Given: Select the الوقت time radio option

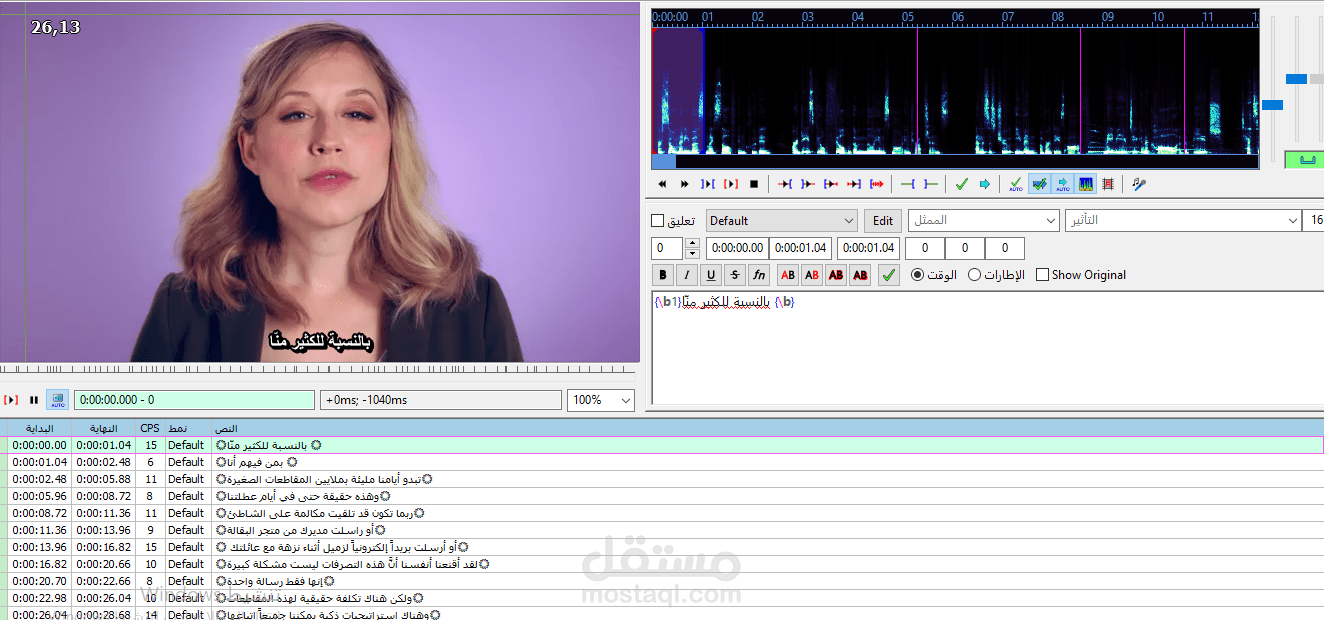Looking at the screenshot, I should 917,274.
